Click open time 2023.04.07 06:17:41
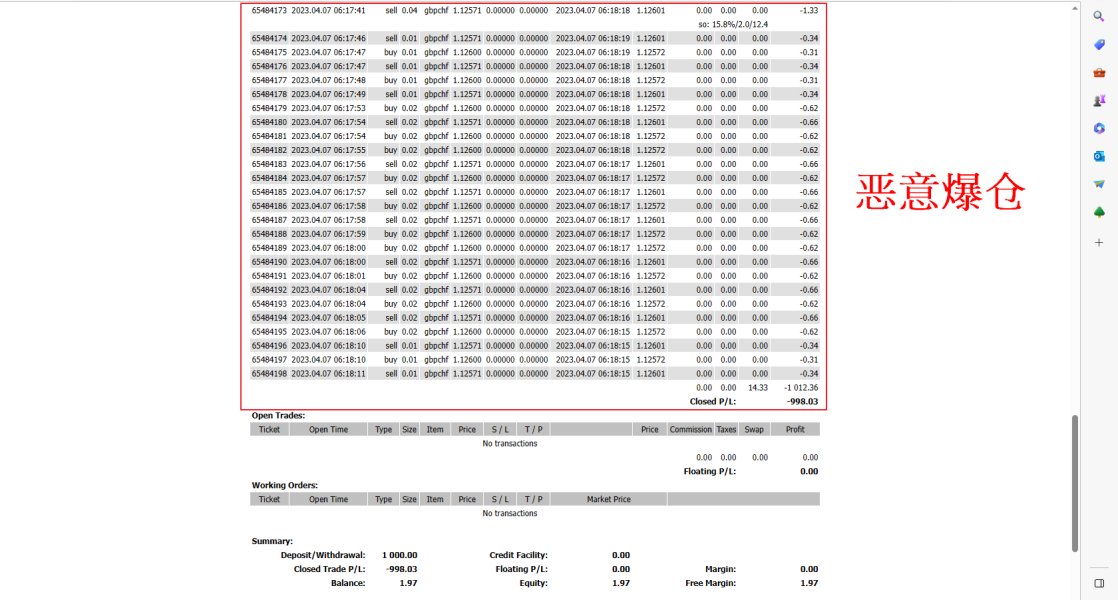 pyautogui.click(x=328, y=11)
